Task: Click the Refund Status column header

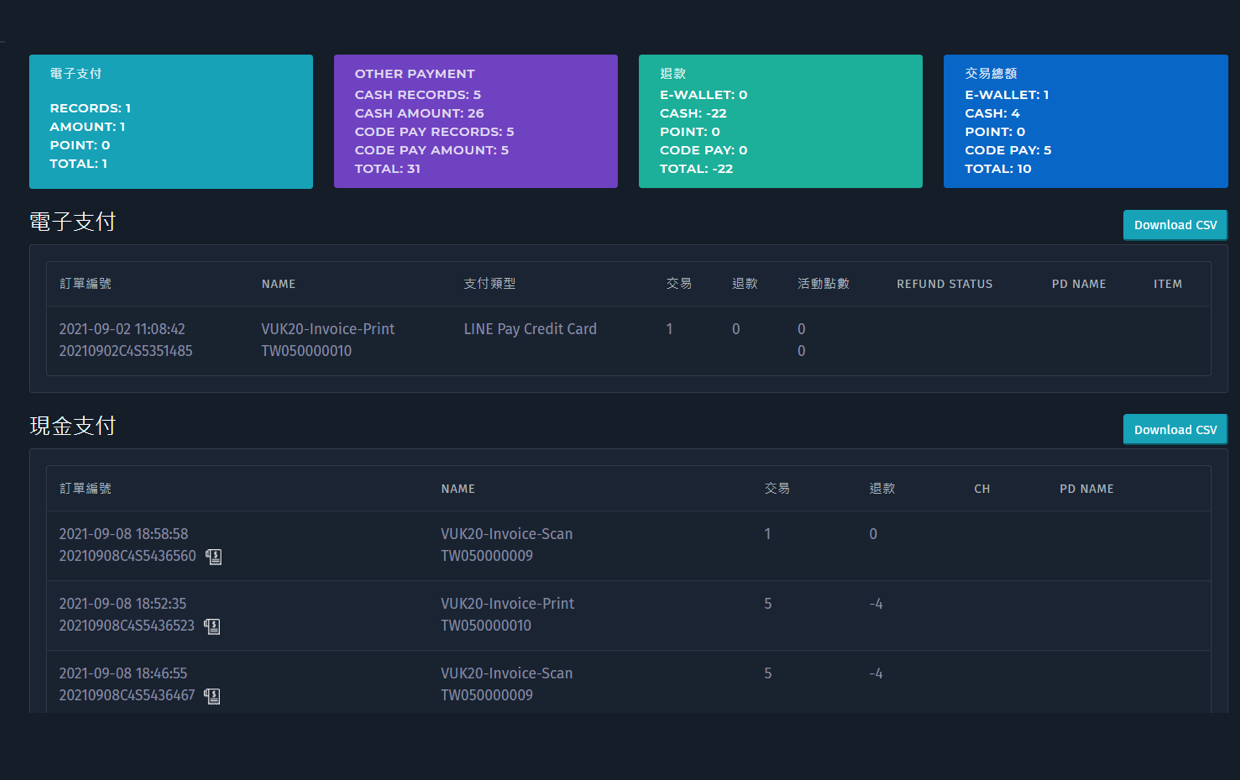Action: [944, 284]
